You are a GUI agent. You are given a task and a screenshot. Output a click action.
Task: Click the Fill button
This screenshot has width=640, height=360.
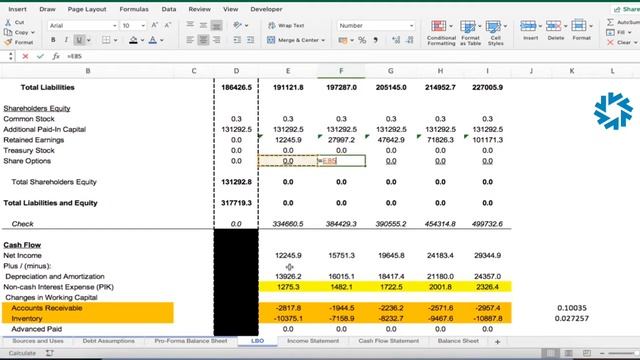[x=617, y=32]
